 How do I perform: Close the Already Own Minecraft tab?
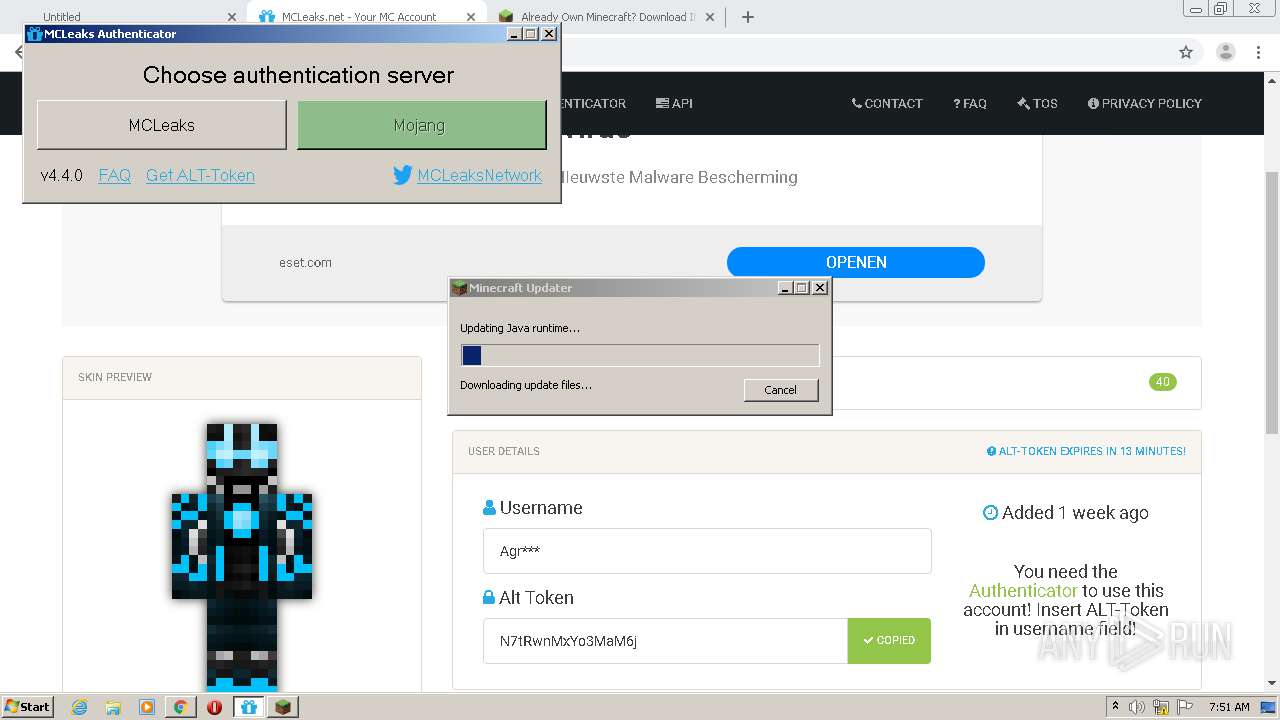pyautogui.click(x=712, y=17)
